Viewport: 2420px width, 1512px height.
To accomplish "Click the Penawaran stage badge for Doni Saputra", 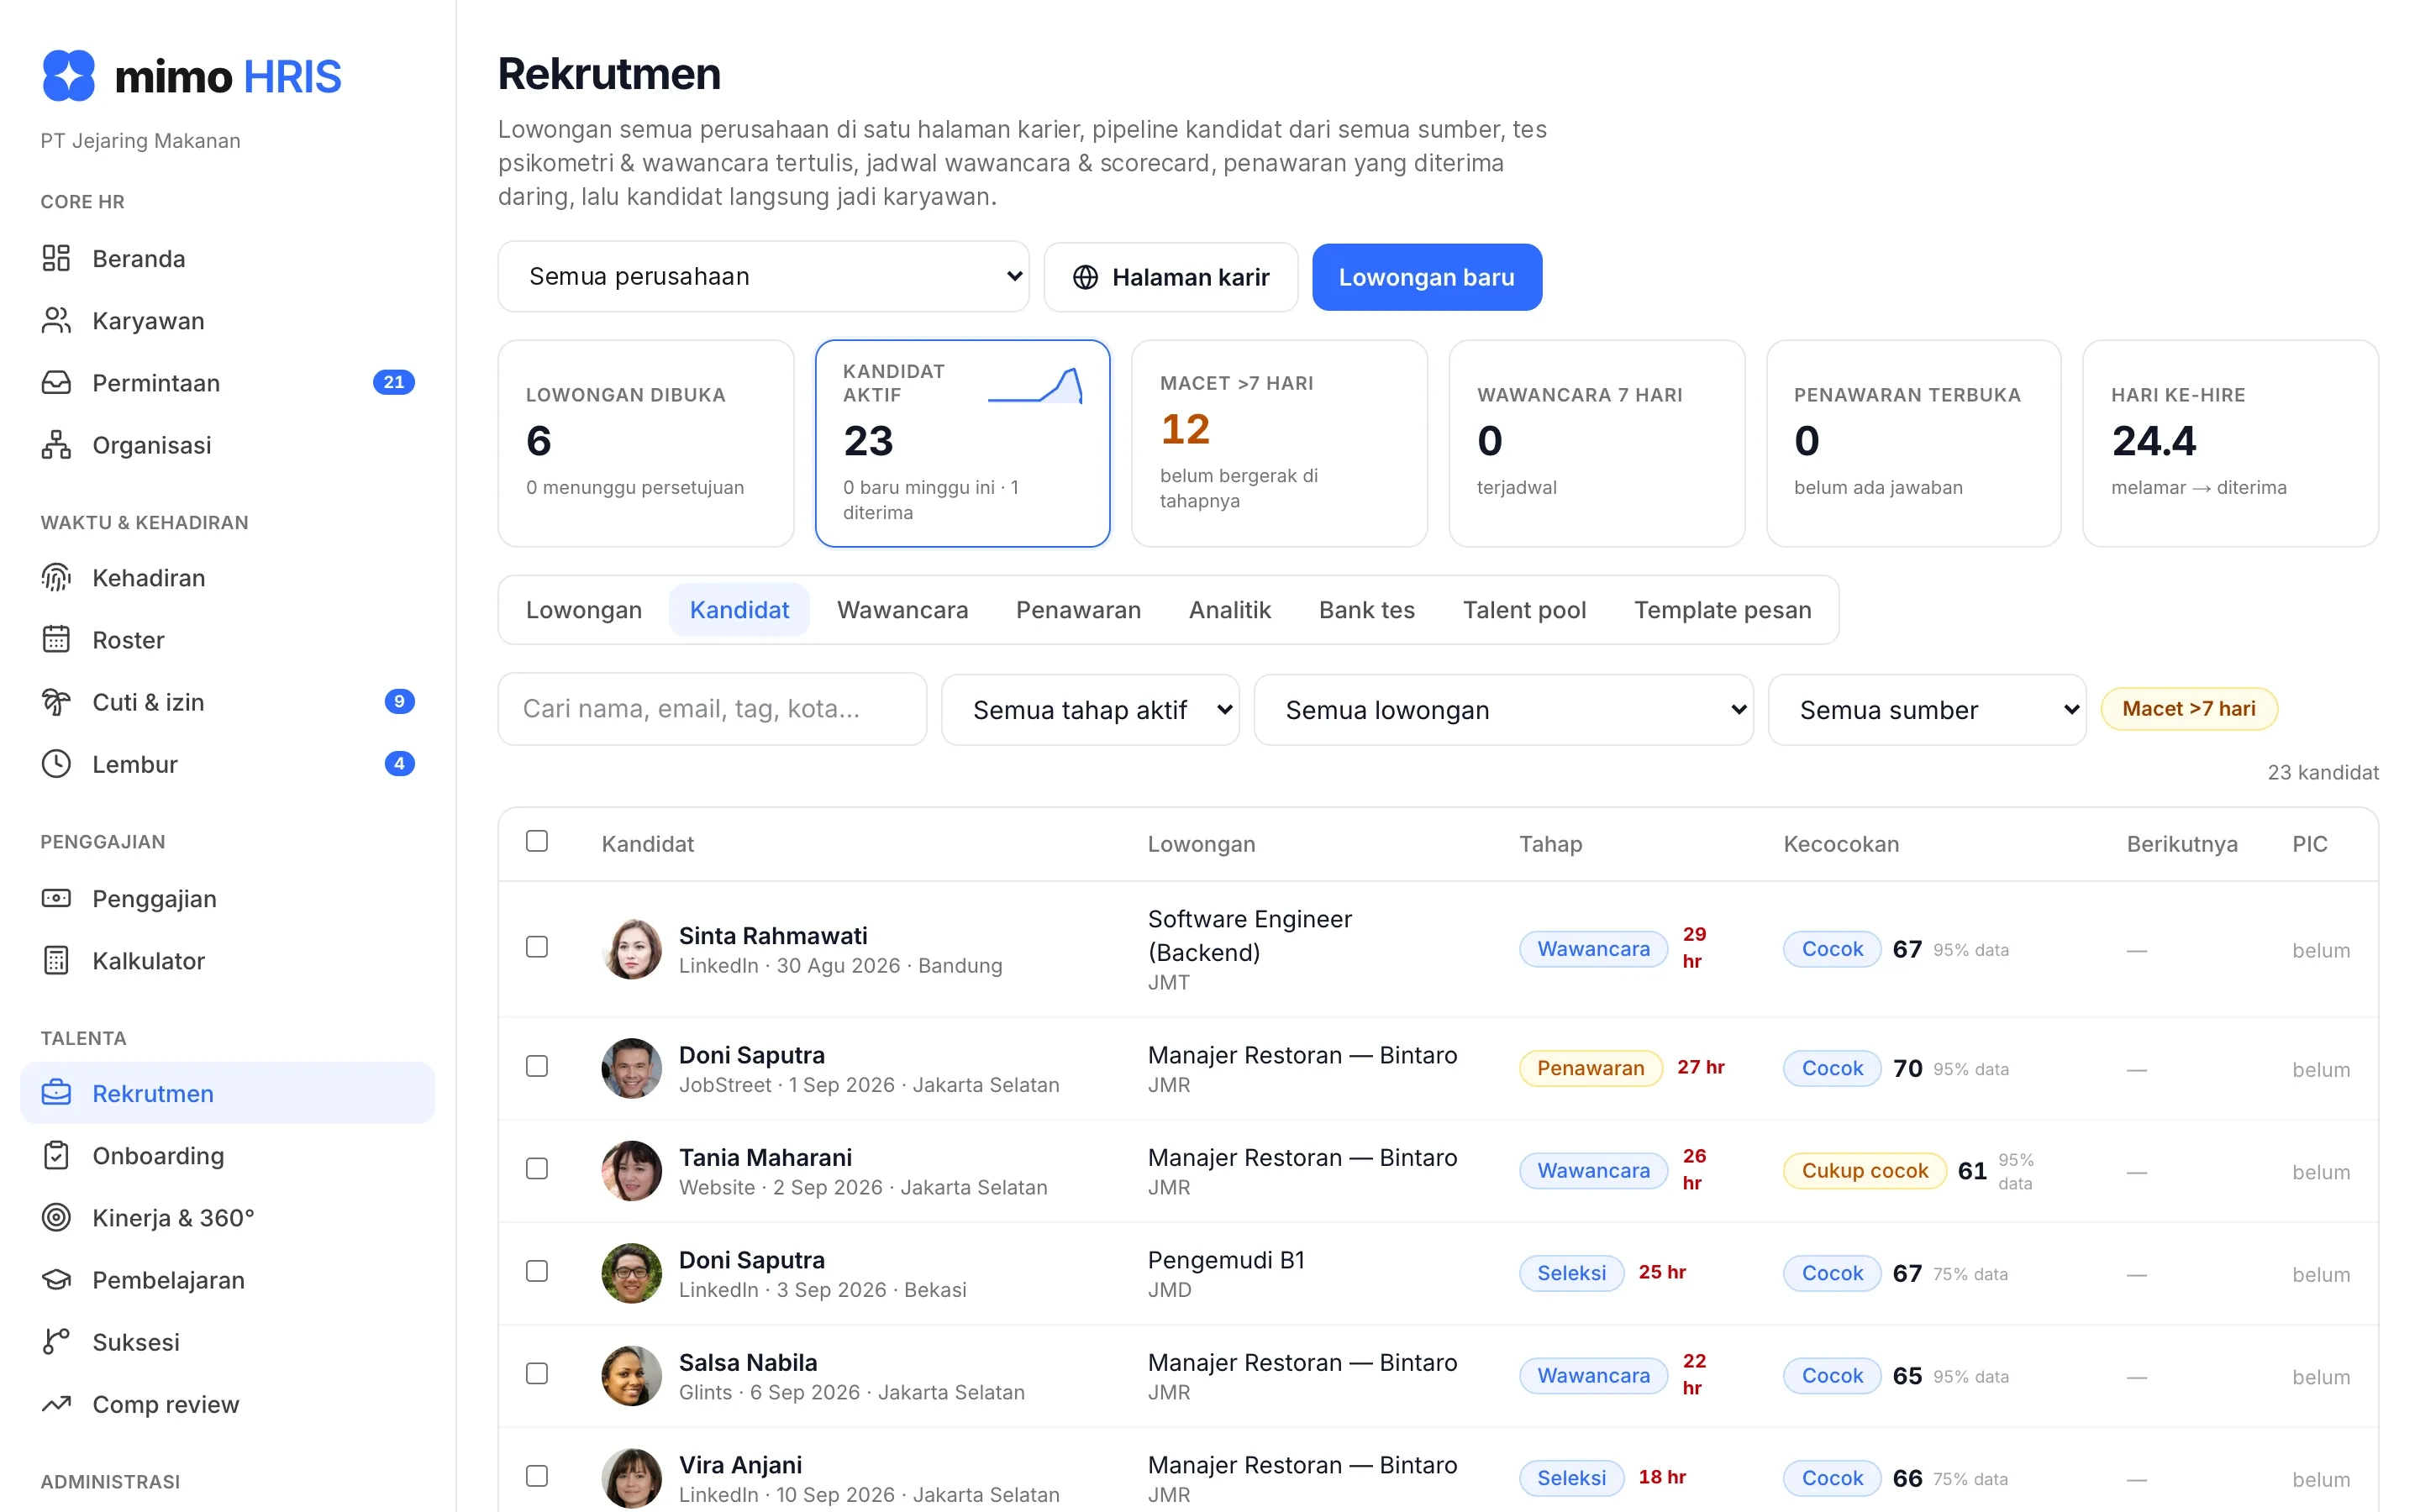I will click(x=1590, y=1067).
